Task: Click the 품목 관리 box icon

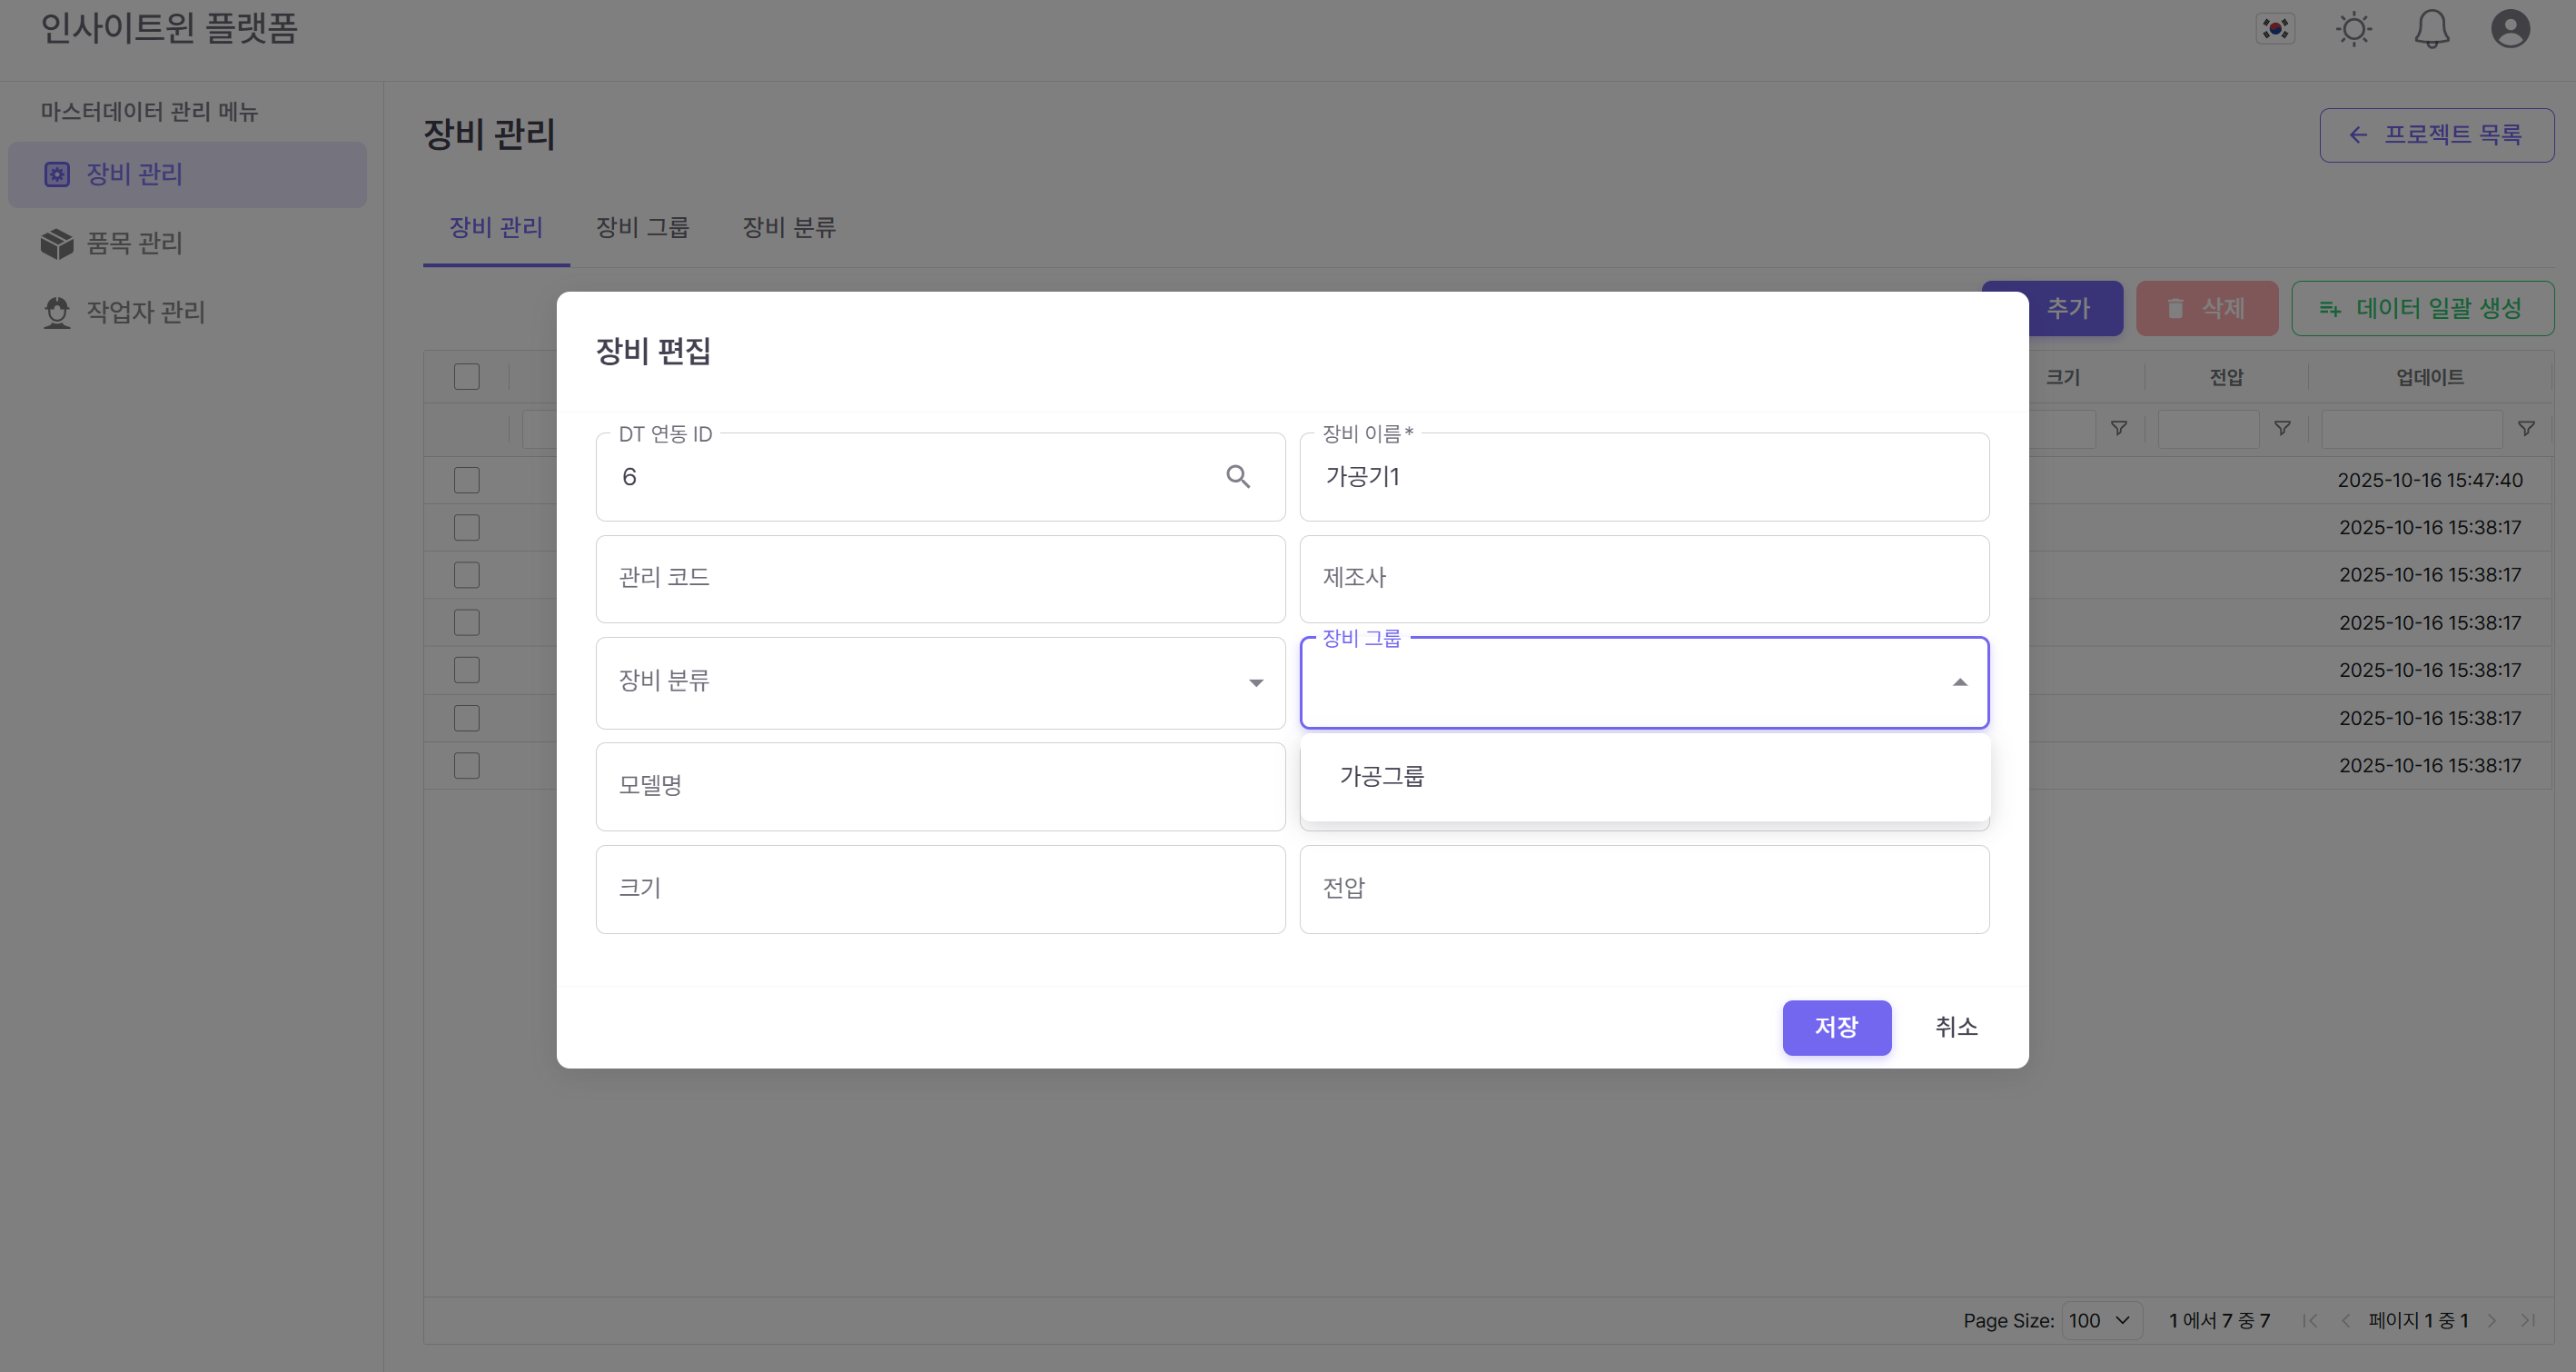Action: point(57,243)
